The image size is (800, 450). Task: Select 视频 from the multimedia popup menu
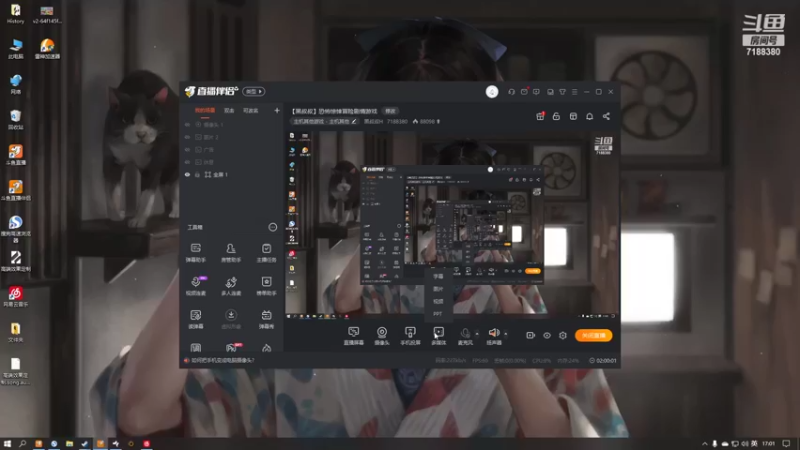tap(438, 301)
